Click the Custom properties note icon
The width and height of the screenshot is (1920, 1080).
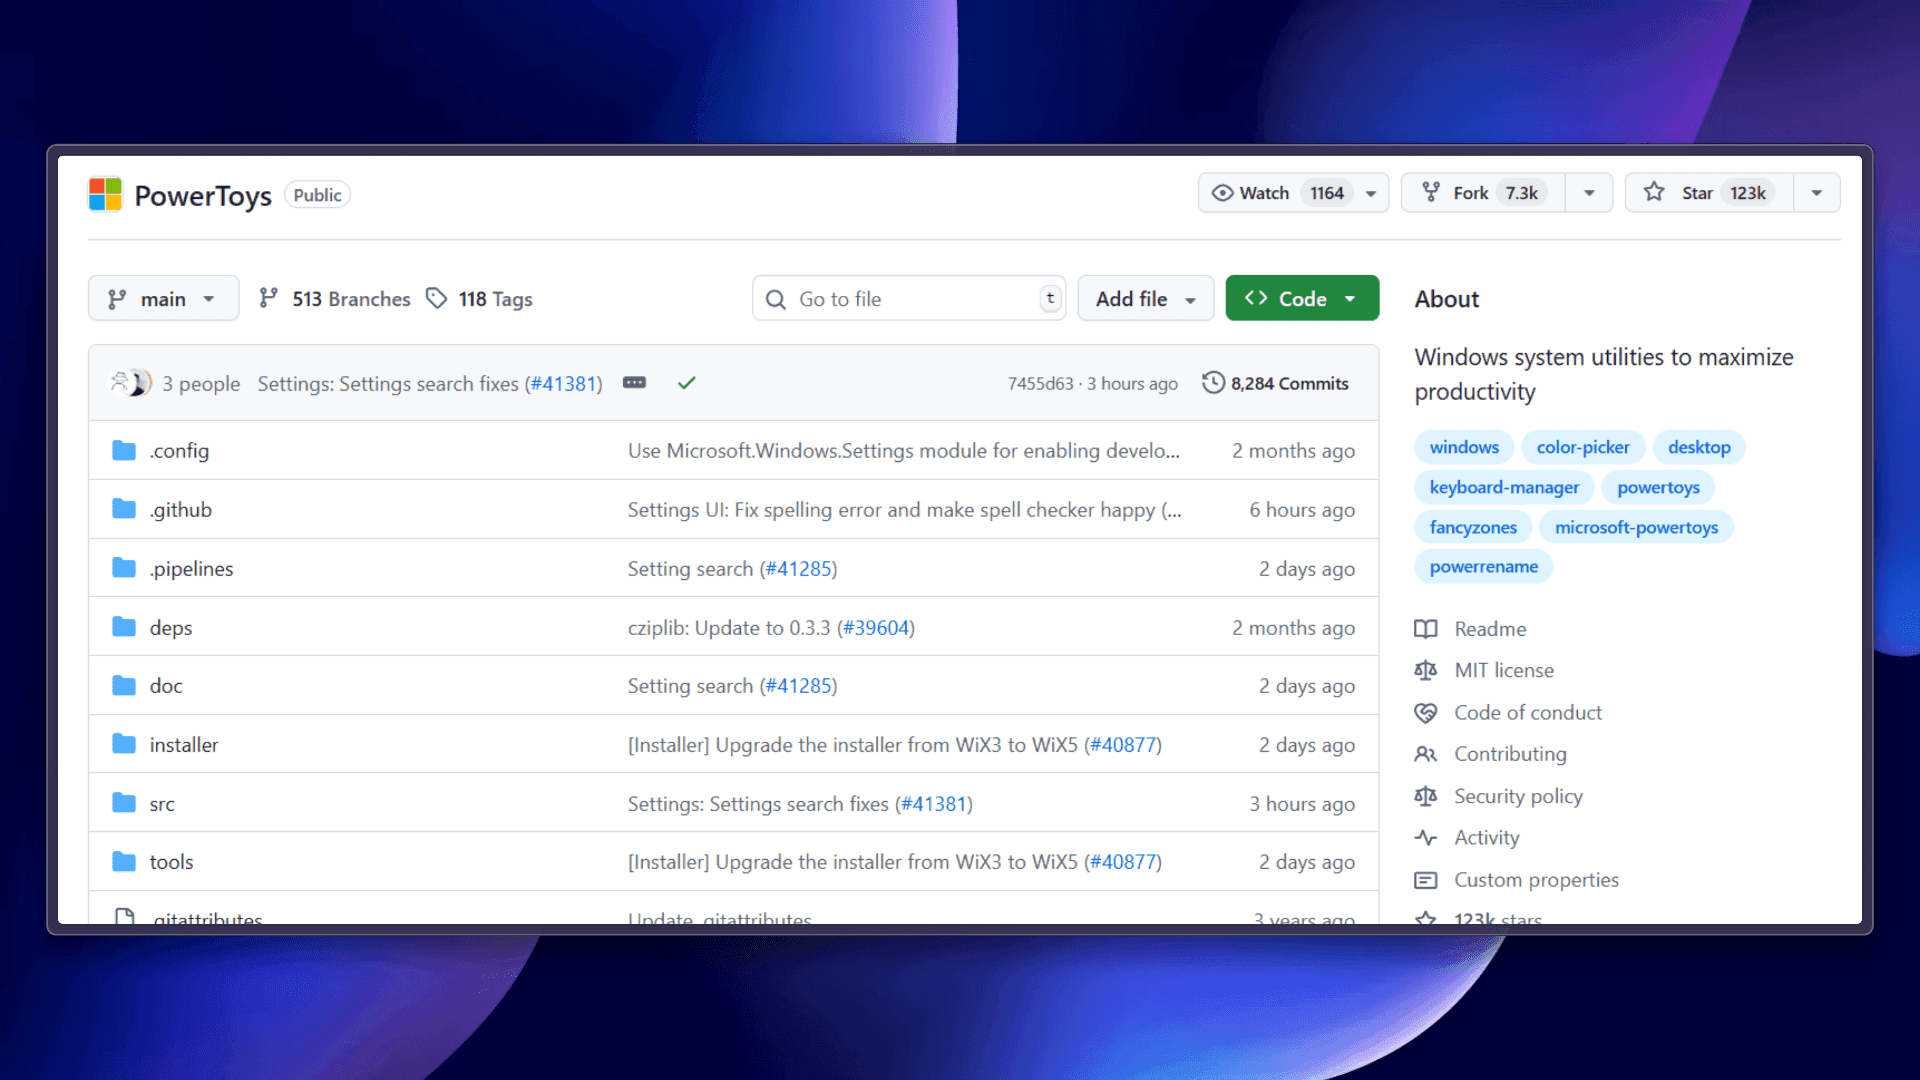(1426, 880)
